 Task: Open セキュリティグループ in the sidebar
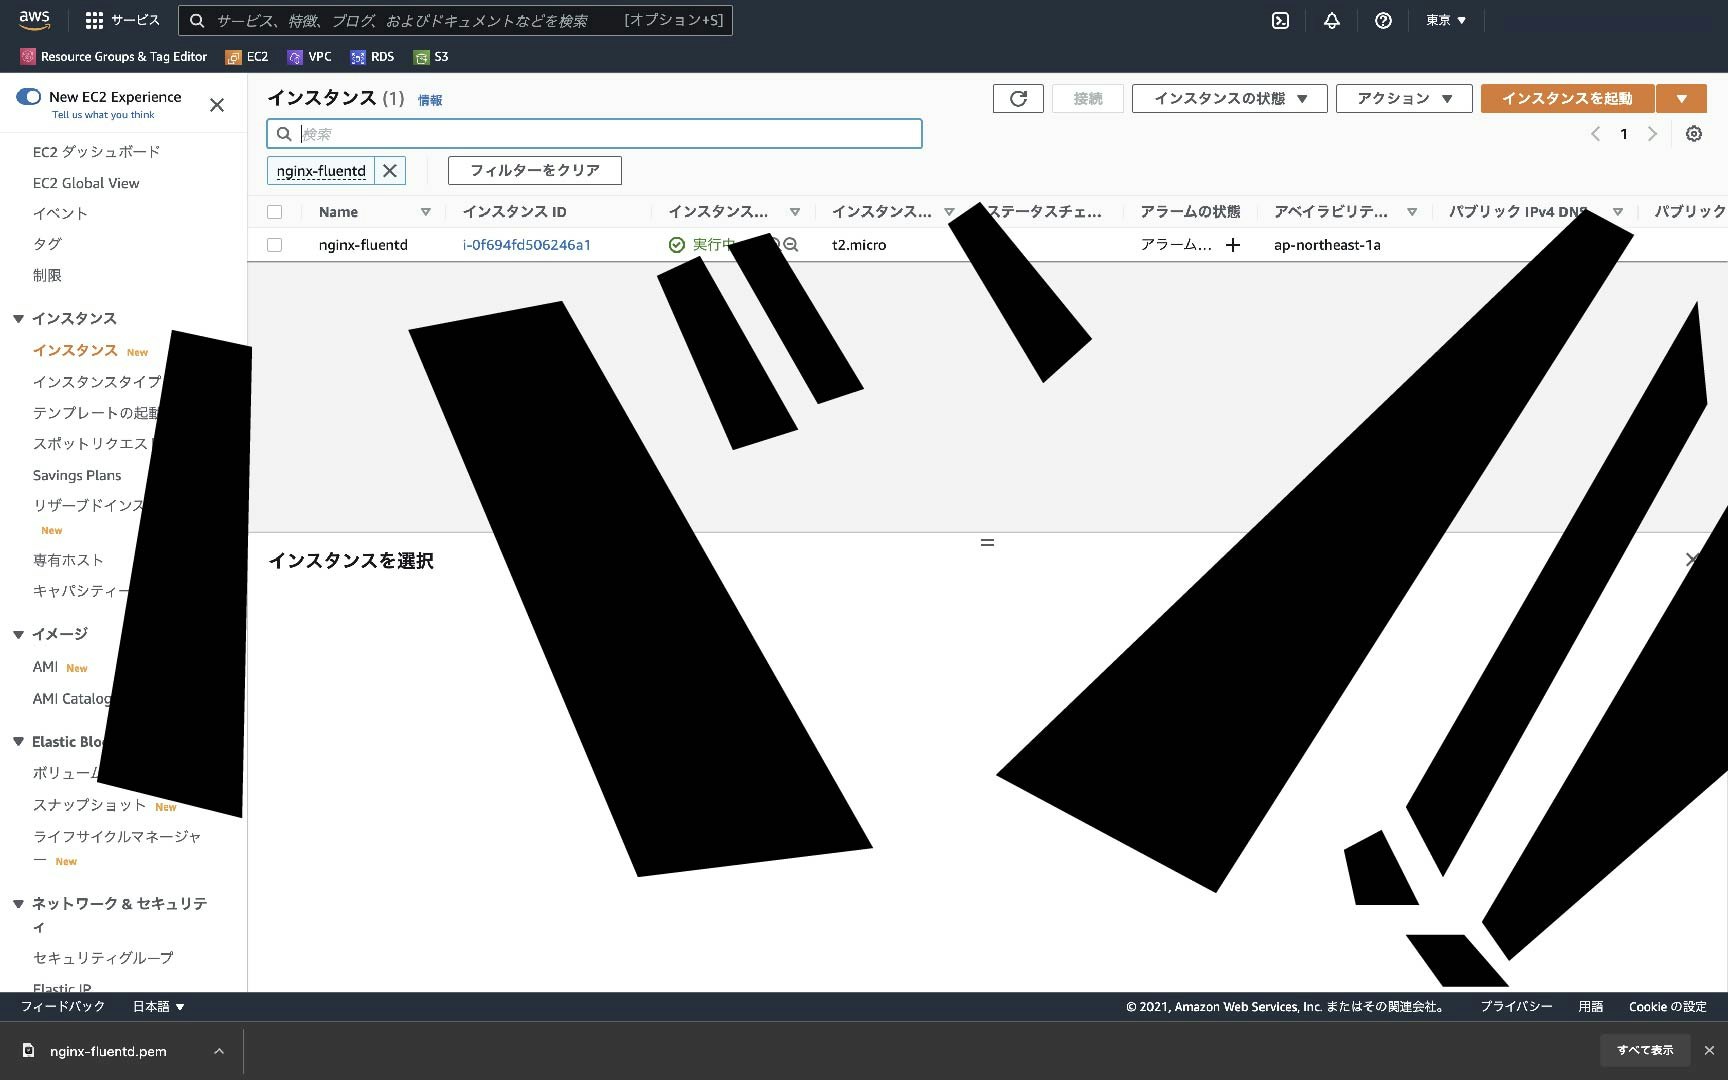click(103, 958)
